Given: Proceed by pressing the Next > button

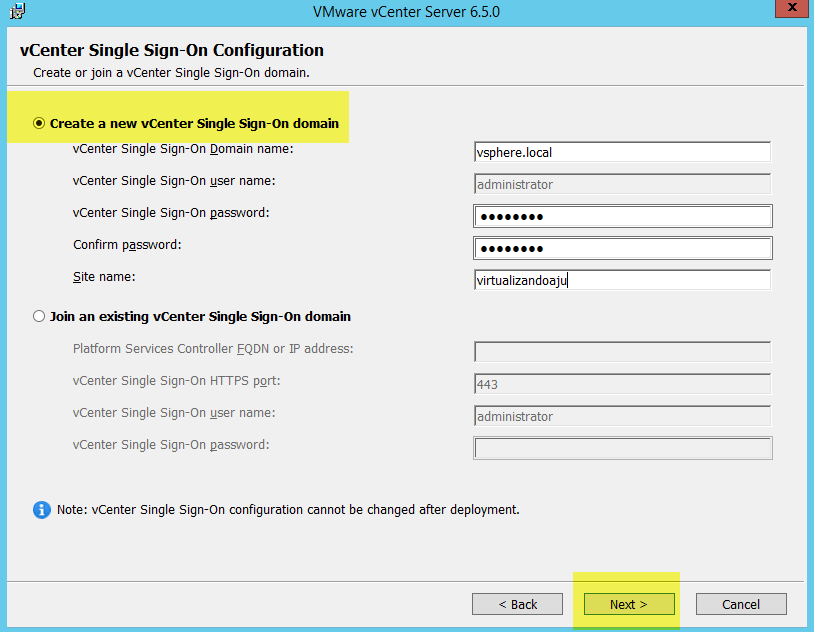Looking at the screenshot, I should (629, 604).
